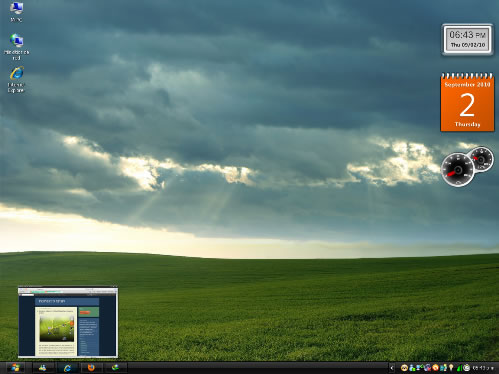Open the orange round tray icon

coord(436,368)
